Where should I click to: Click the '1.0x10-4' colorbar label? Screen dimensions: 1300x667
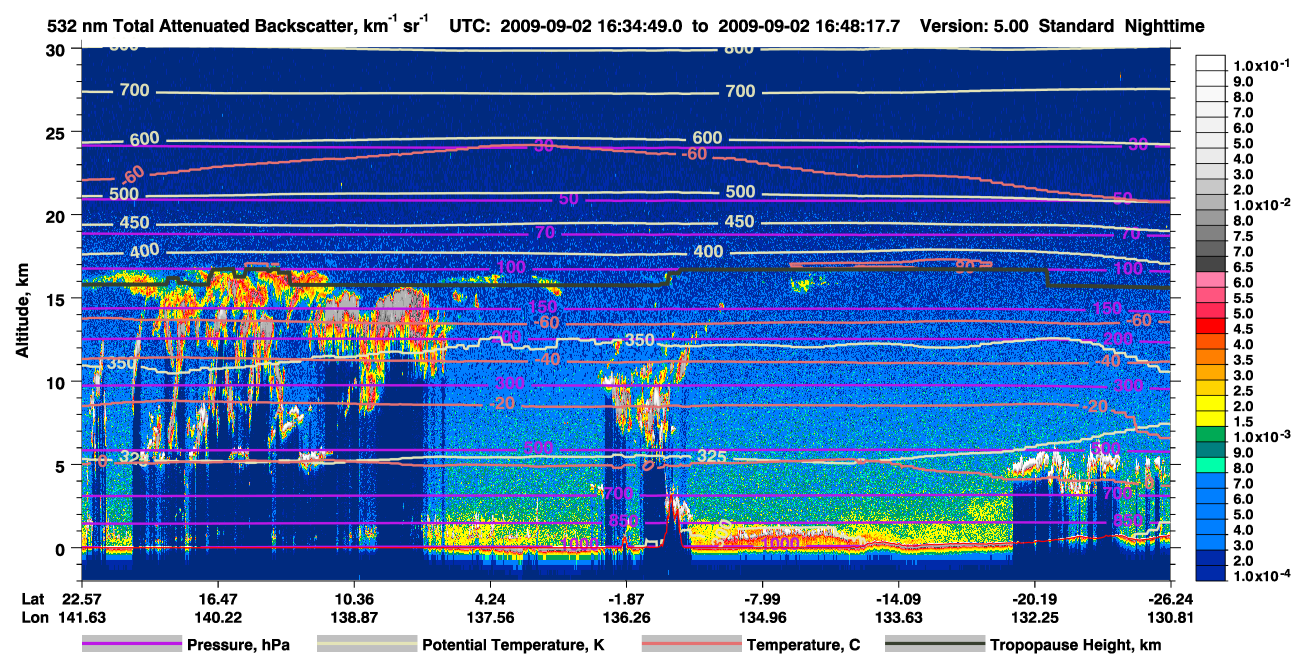pos(1262,576)
